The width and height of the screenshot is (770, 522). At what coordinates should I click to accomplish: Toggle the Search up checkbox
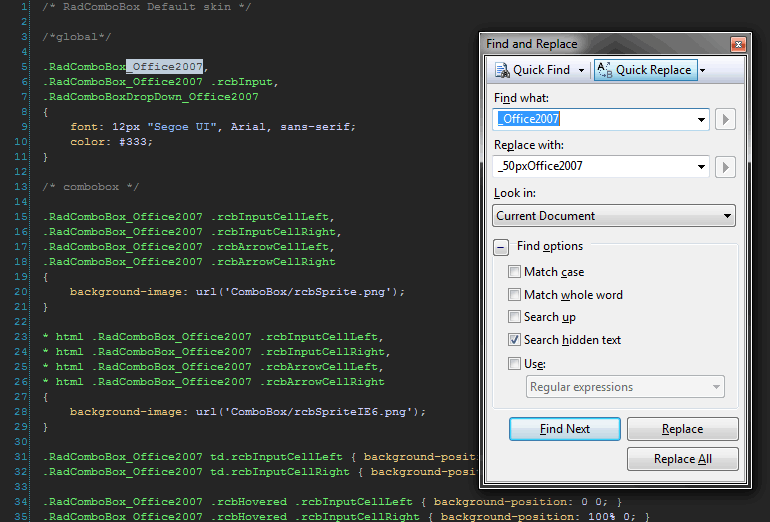[514, 317]
